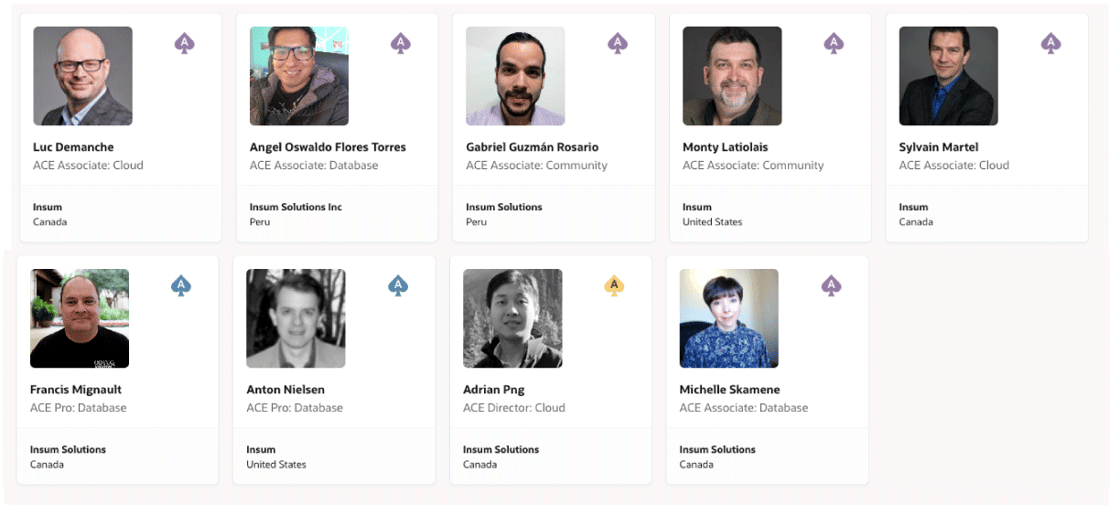Click Angel Oswaldo Flores Torres's purple ACE icon
Screen dimensions: 1120x505
pos(401,43)
